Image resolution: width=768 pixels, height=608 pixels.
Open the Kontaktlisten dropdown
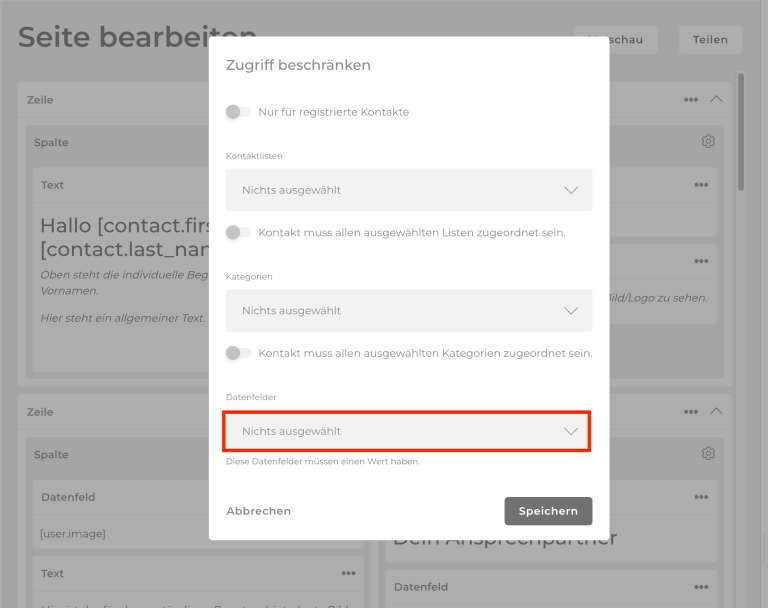pos(408,190)
